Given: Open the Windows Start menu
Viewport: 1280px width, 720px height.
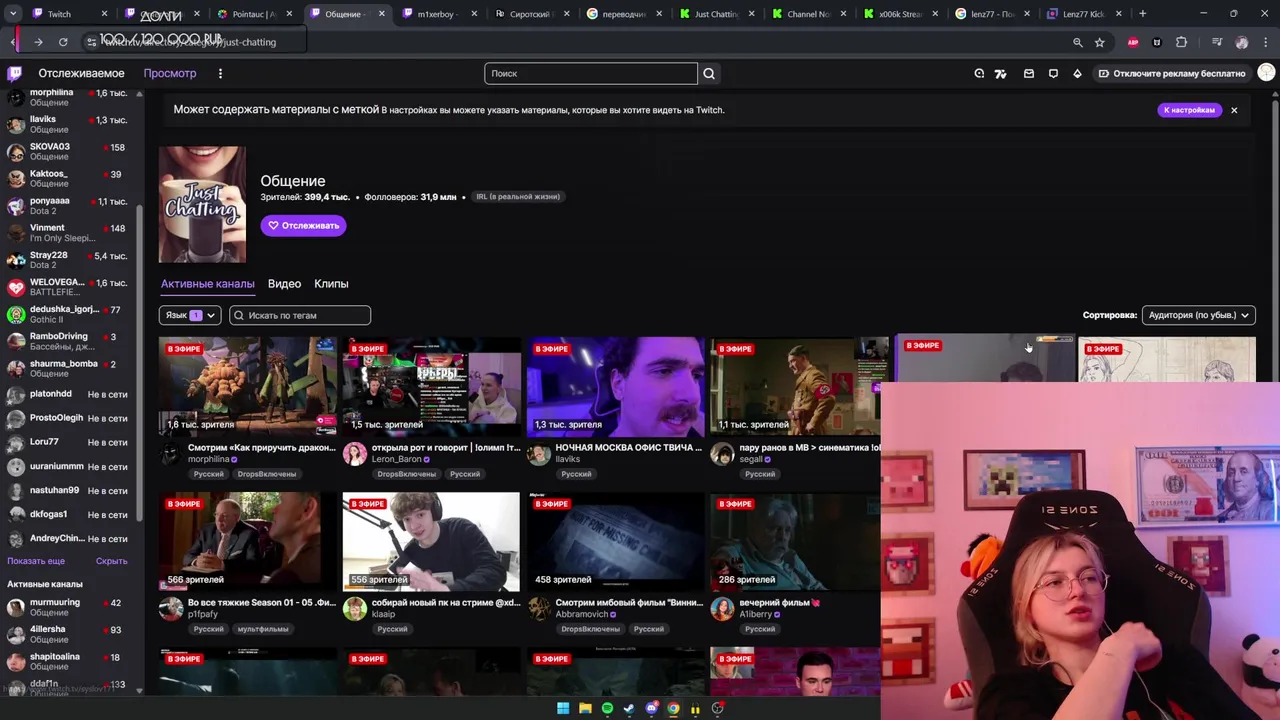Looking at the screenshot, I should [x=563, y=708].
